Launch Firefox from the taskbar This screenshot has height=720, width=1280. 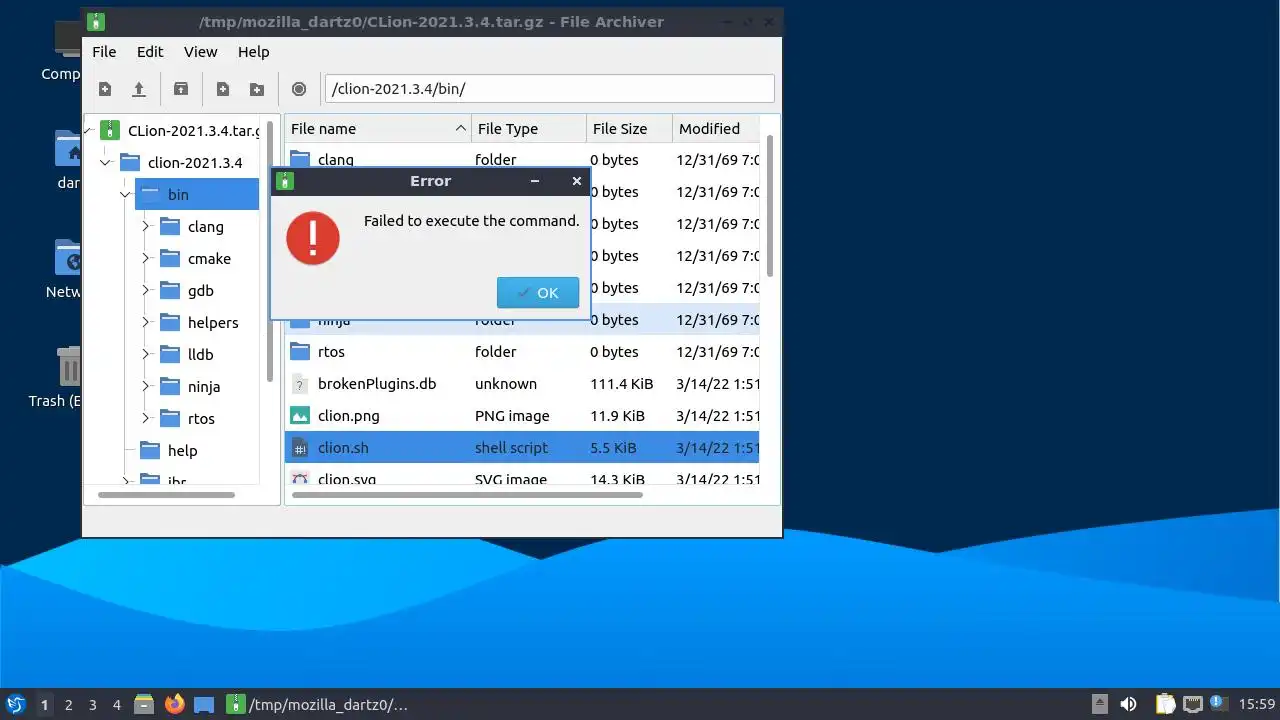coord(174,704)
